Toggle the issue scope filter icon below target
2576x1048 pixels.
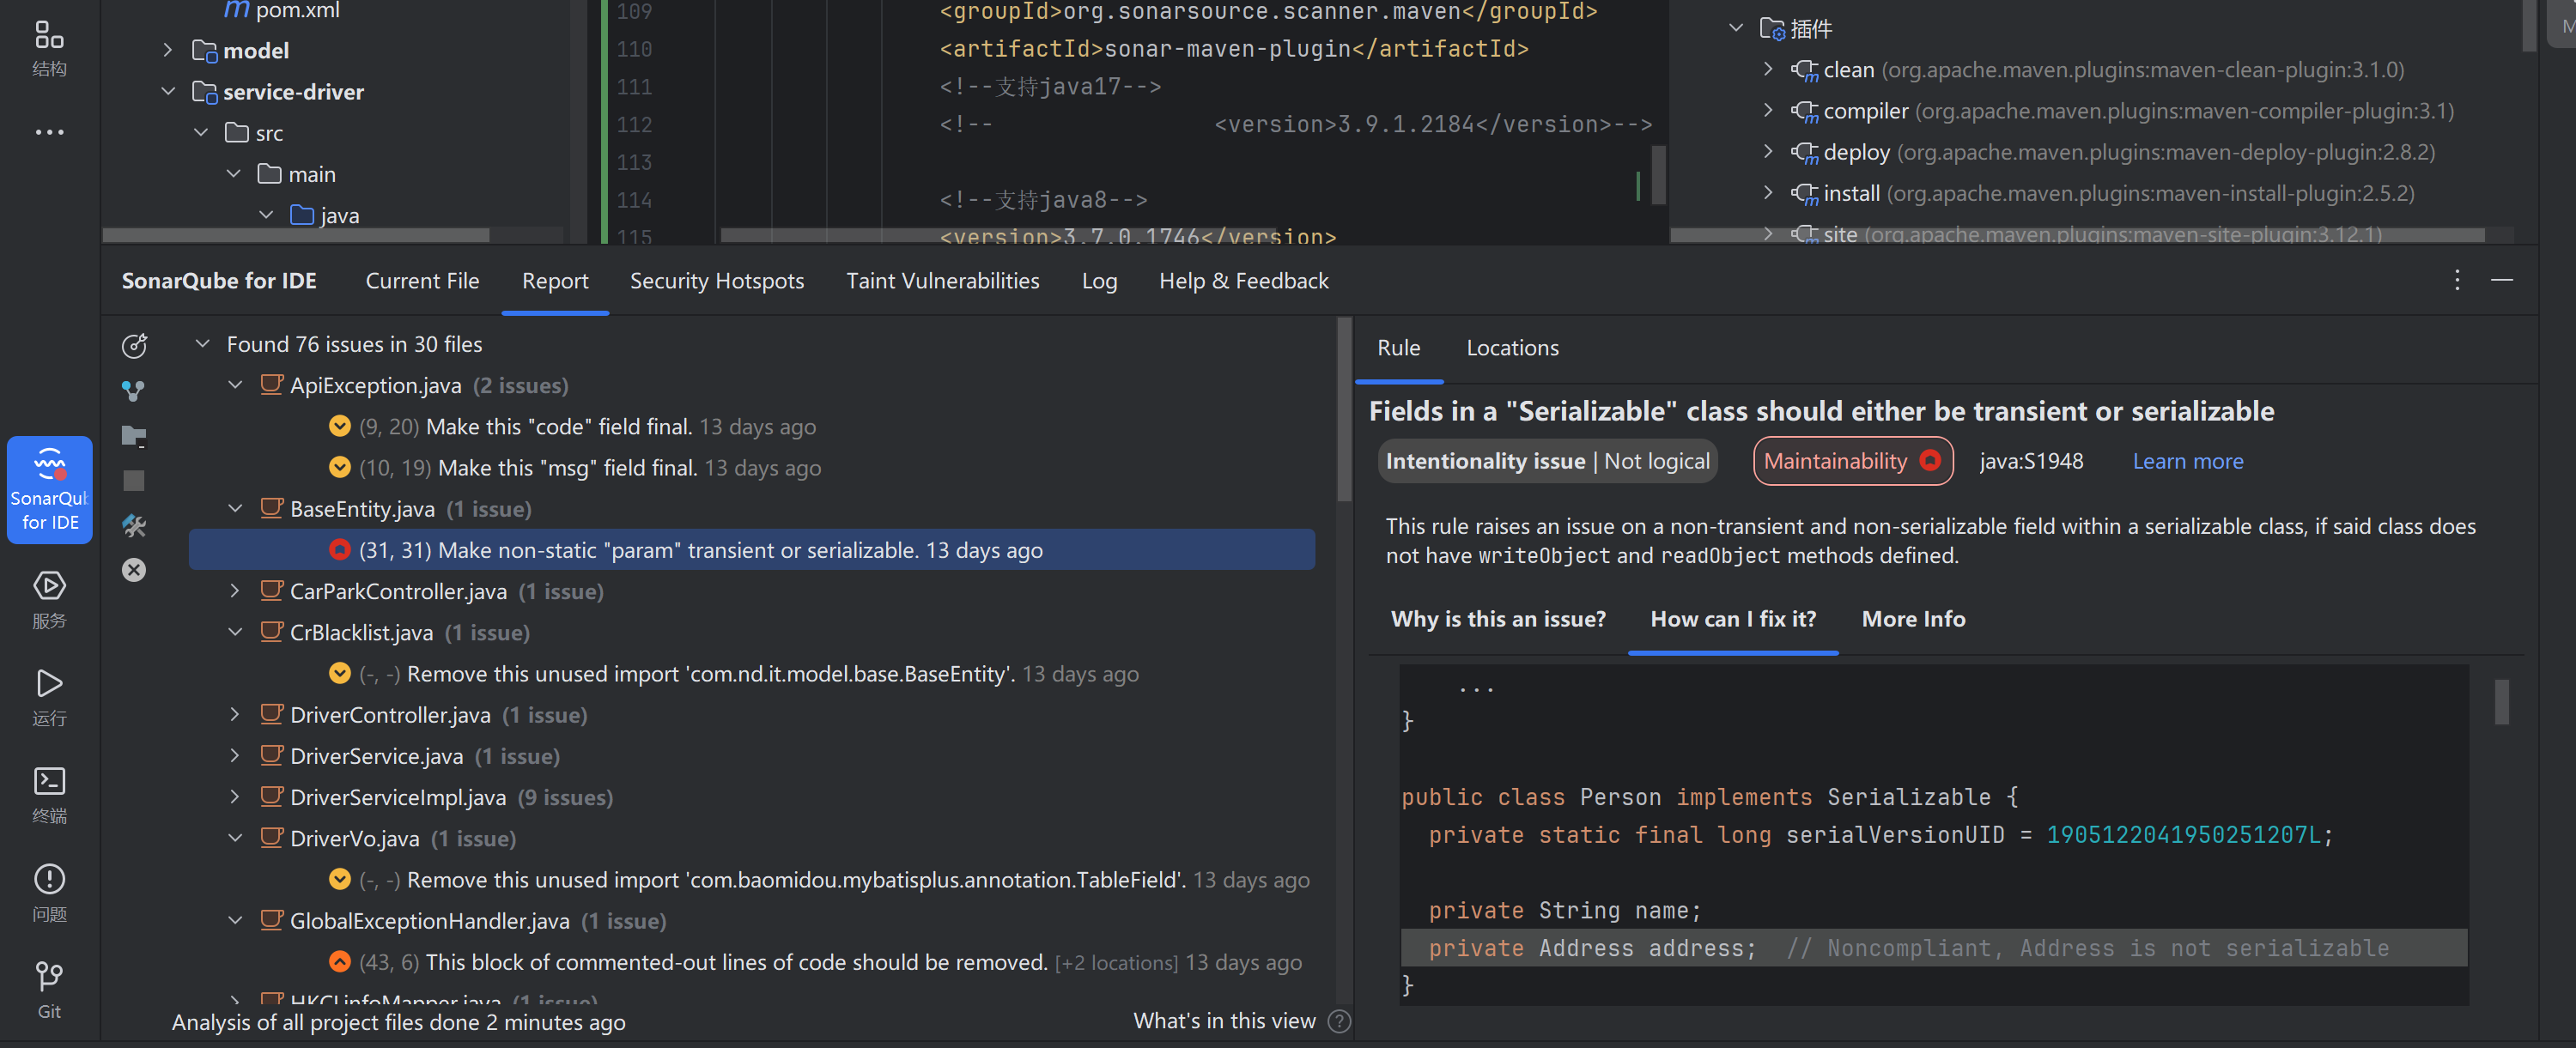(x=135, y=390)
